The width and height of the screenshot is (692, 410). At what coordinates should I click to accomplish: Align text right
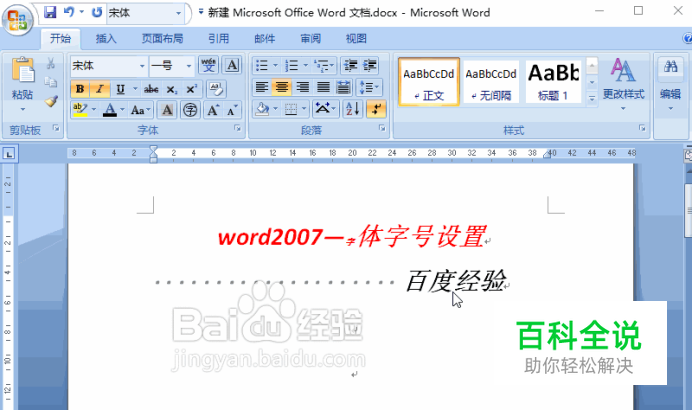pos(303,87)
